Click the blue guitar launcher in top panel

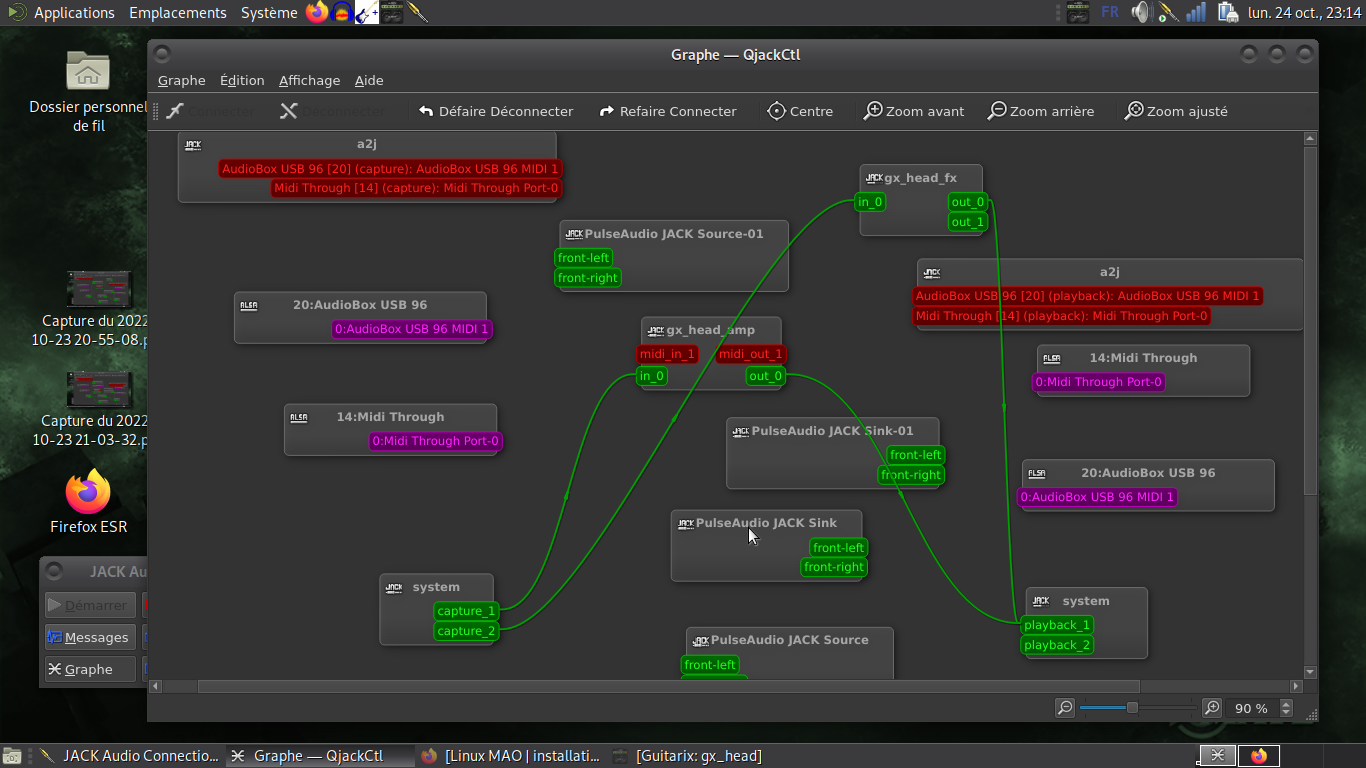[367, 13]
